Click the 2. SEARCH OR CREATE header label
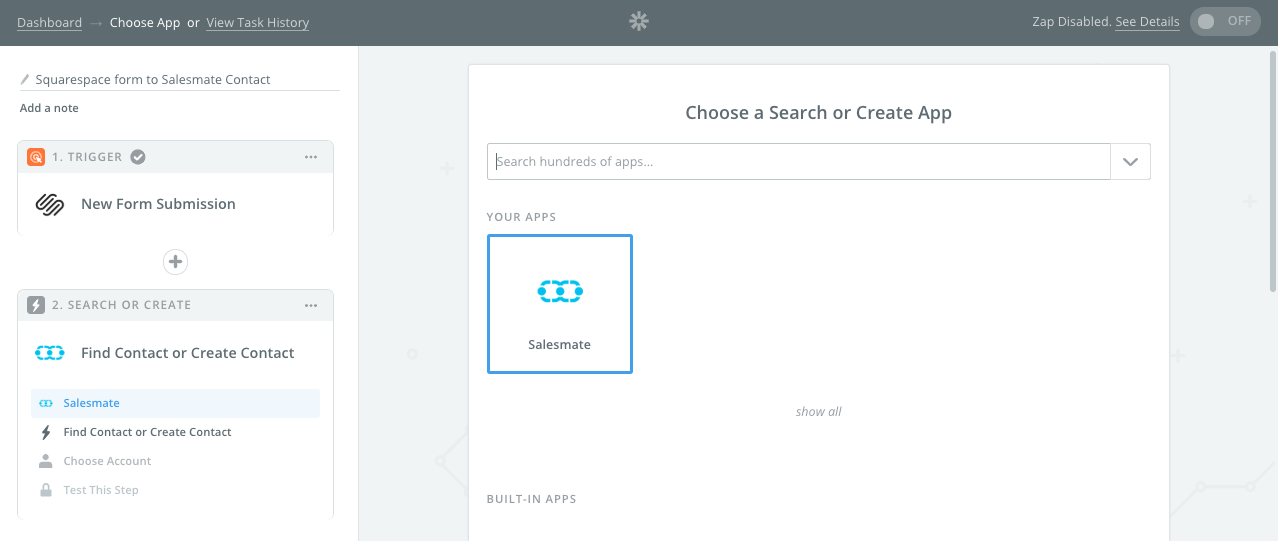The height and width of the screenshot is (541, 1278). point(121,305)
